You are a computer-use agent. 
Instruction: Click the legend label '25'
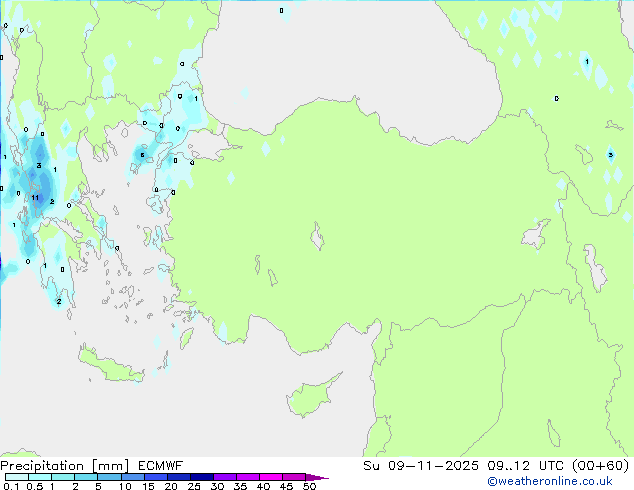pos(194,486)
